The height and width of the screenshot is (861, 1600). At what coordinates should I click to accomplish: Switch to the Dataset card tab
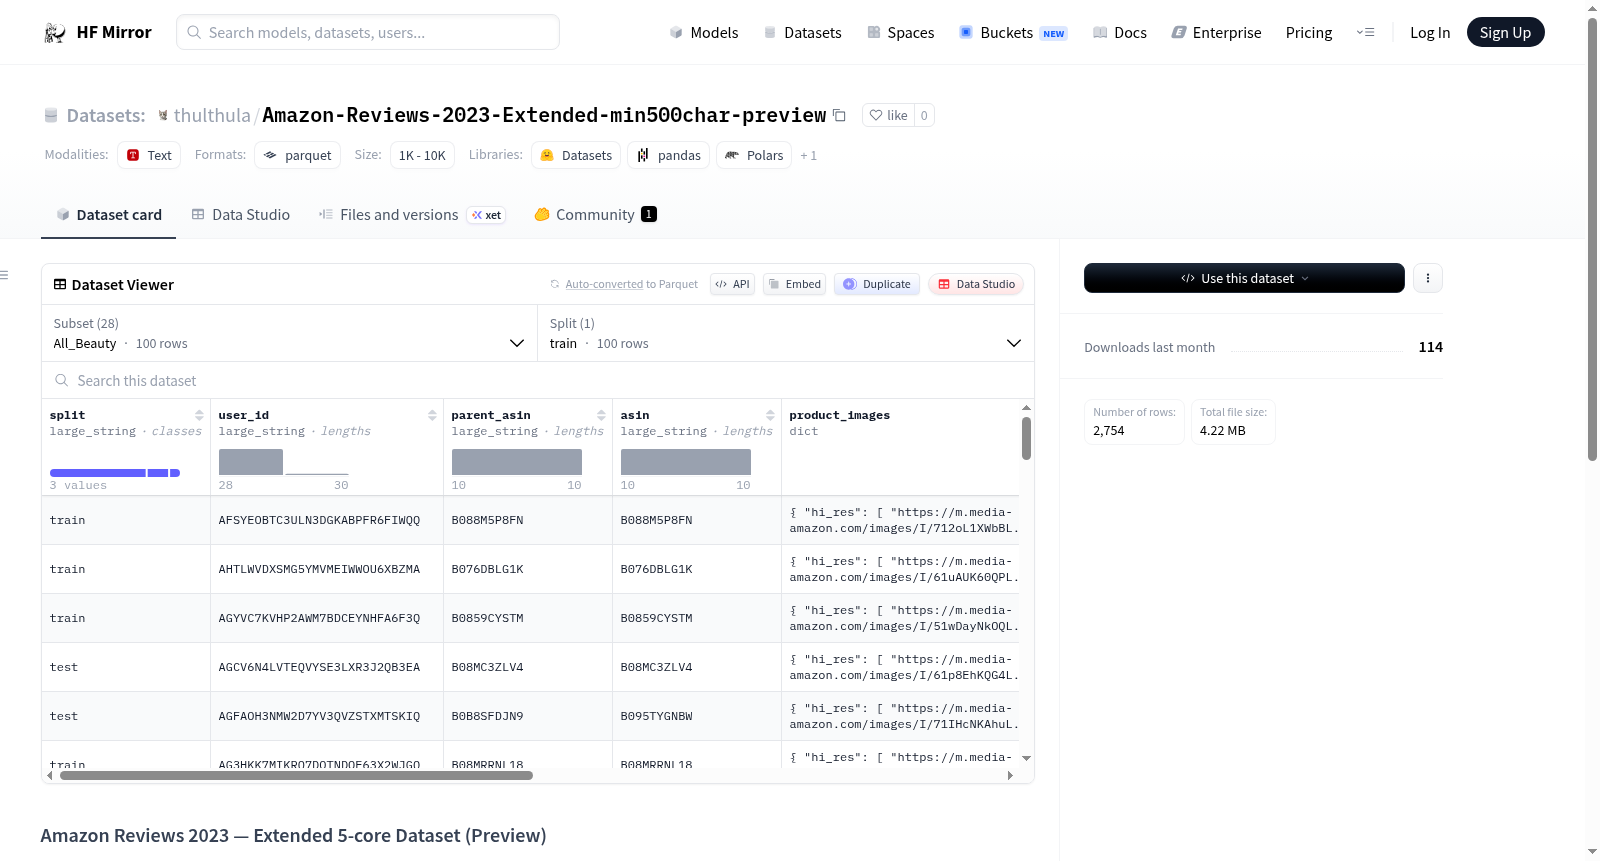tap(109, 215)
